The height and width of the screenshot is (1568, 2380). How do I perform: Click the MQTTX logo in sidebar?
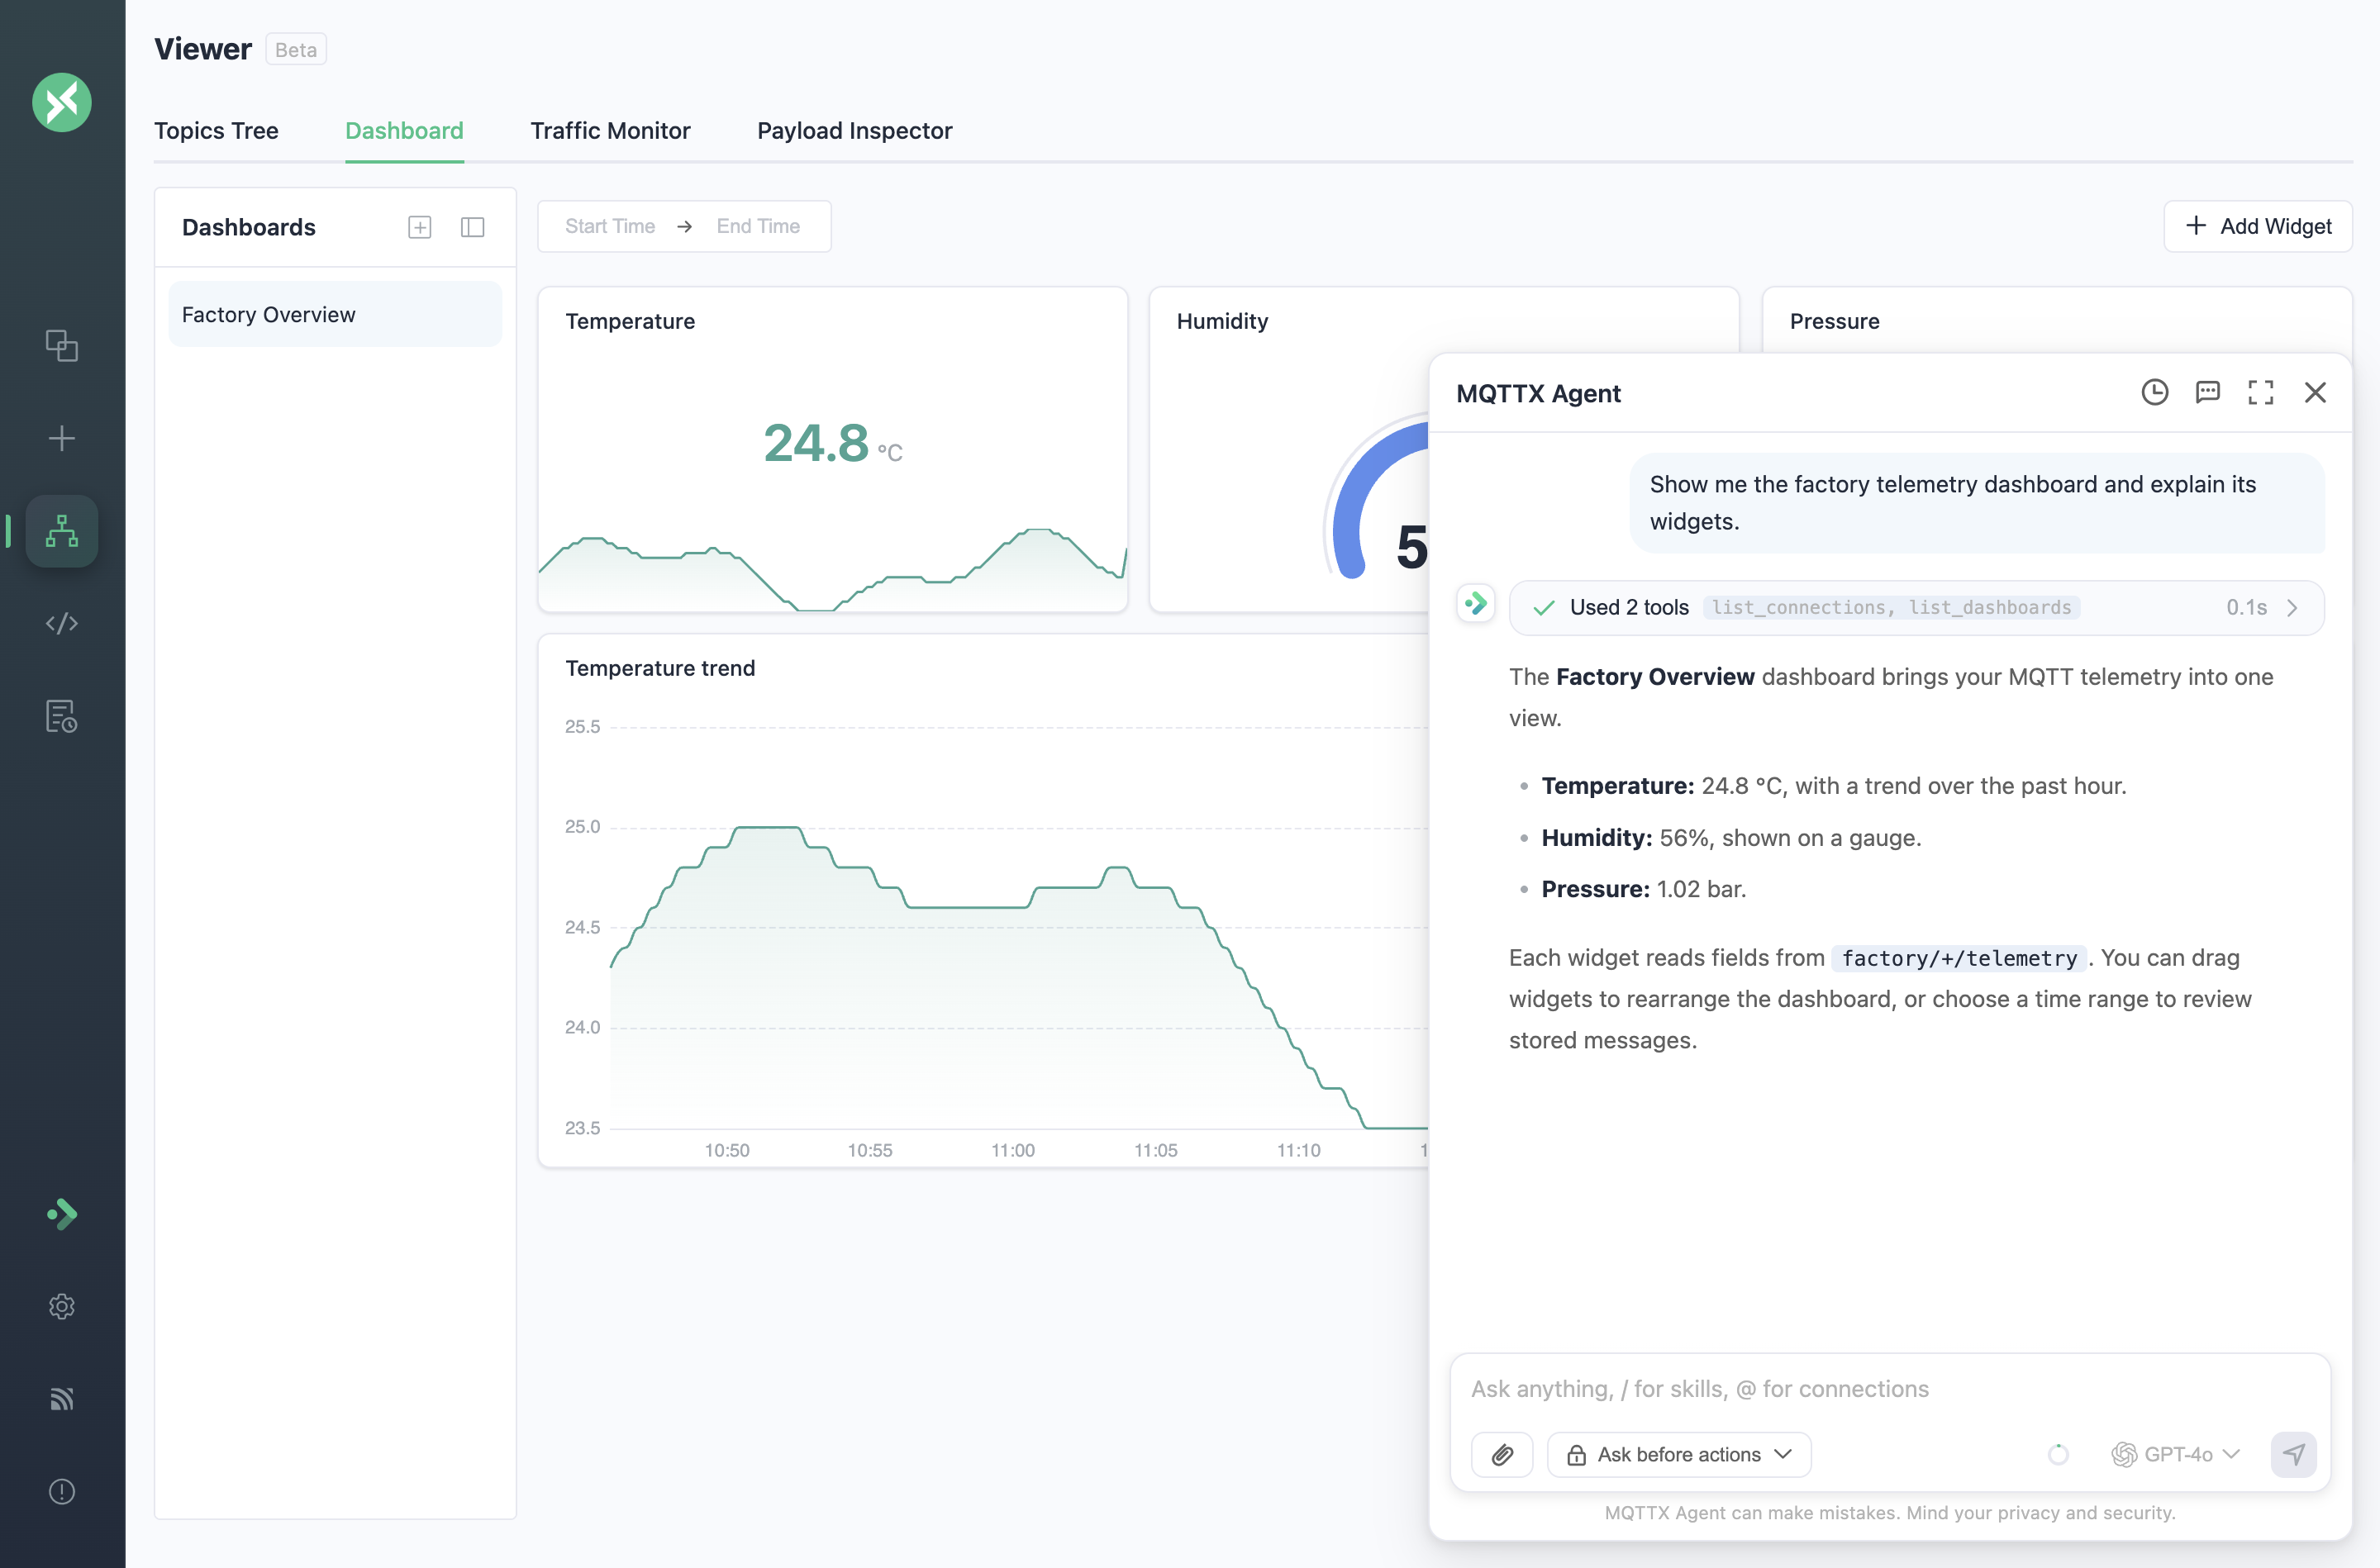(x=62, y=102)
